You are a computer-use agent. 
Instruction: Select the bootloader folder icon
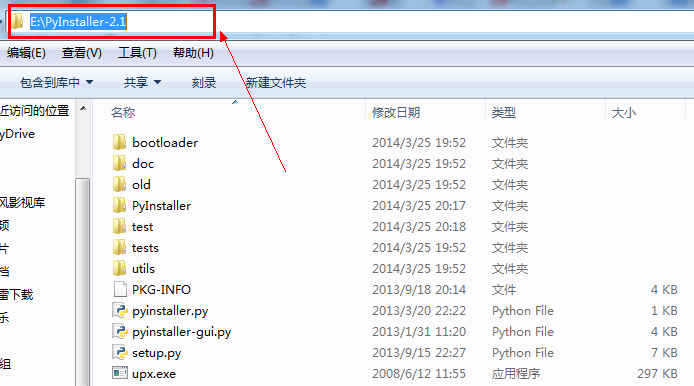tap(119, 142)
